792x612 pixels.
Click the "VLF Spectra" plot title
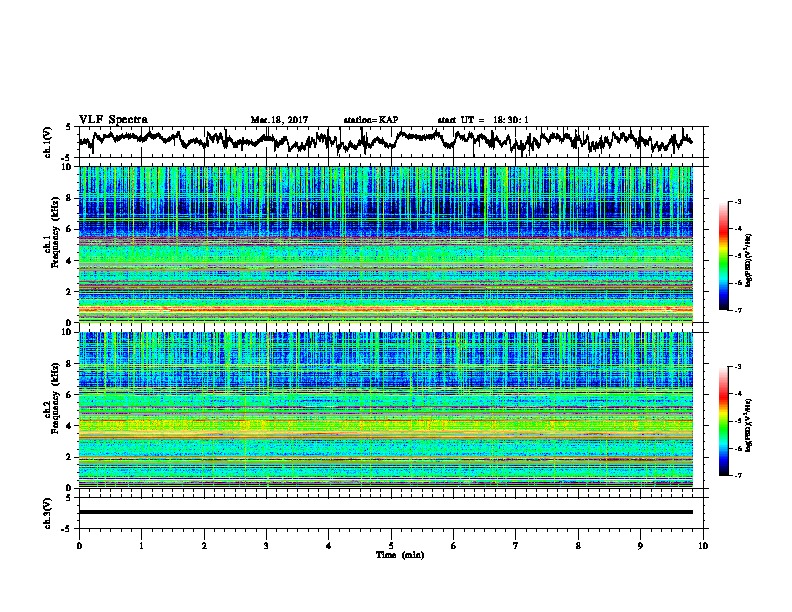pyautogui.click(x=113, y=120)
